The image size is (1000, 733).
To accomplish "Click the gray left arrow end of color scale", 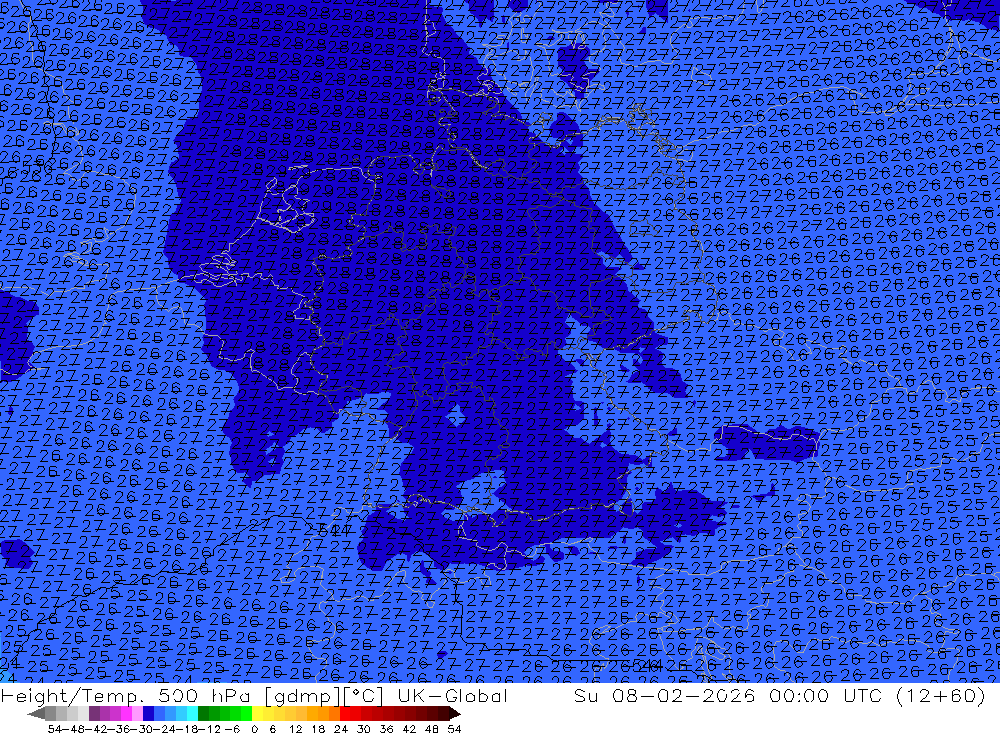I will 36,714.
